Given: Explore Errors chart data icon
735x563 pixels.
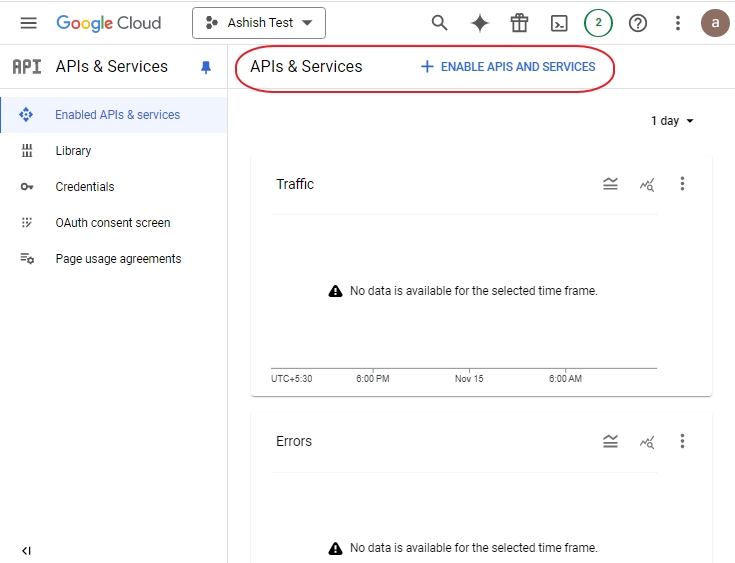Looking at the screenshot, I should (647, 442).
